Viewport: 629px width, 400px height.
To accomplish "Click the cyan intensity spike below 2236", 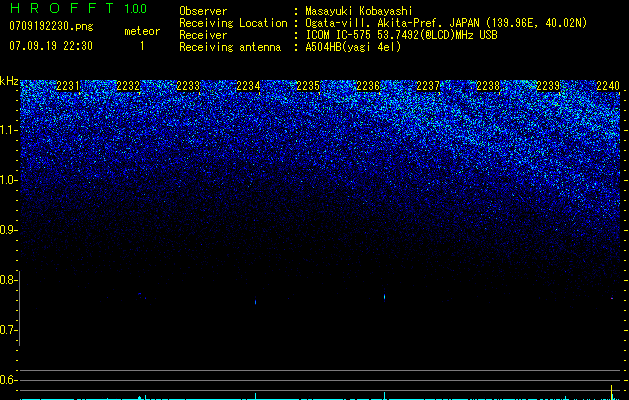I will coord(384,395).
